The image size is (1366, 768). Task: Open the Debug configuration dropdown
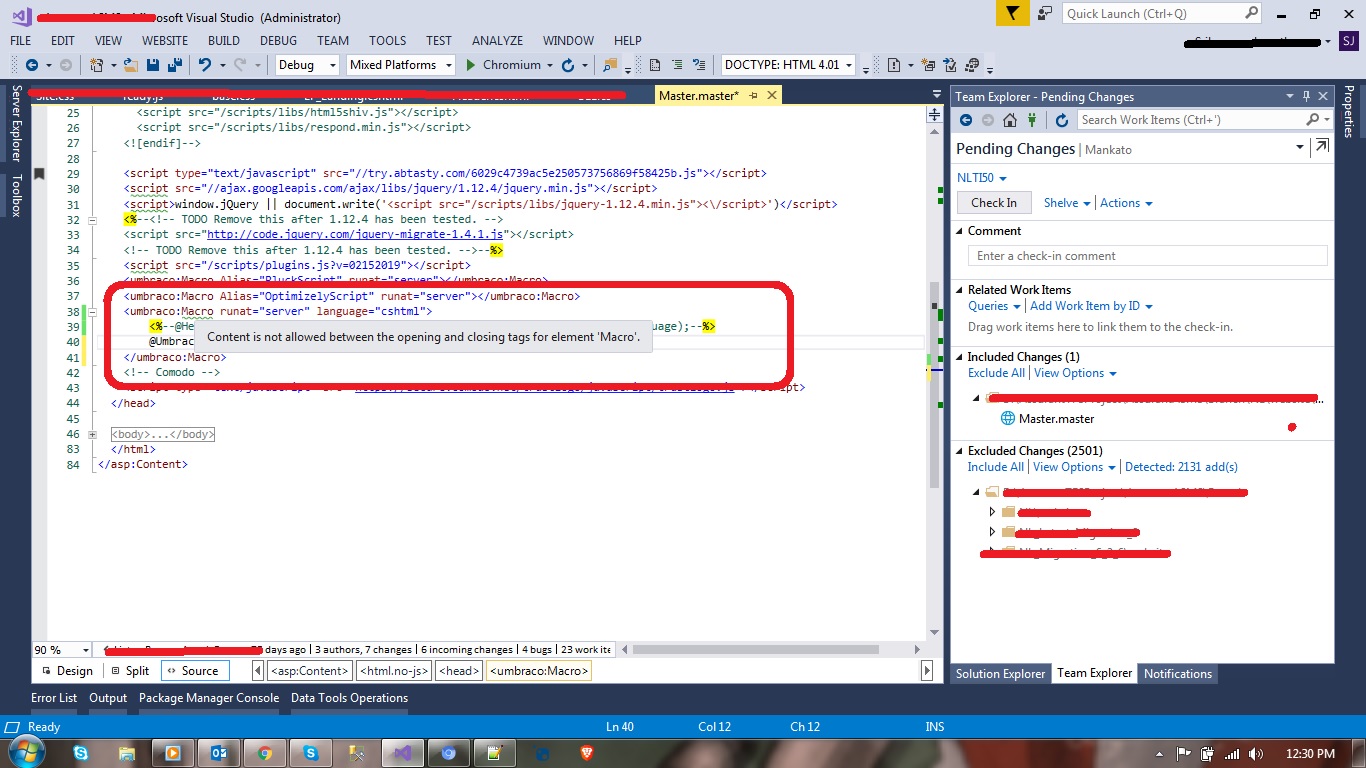tap(308, 65)
